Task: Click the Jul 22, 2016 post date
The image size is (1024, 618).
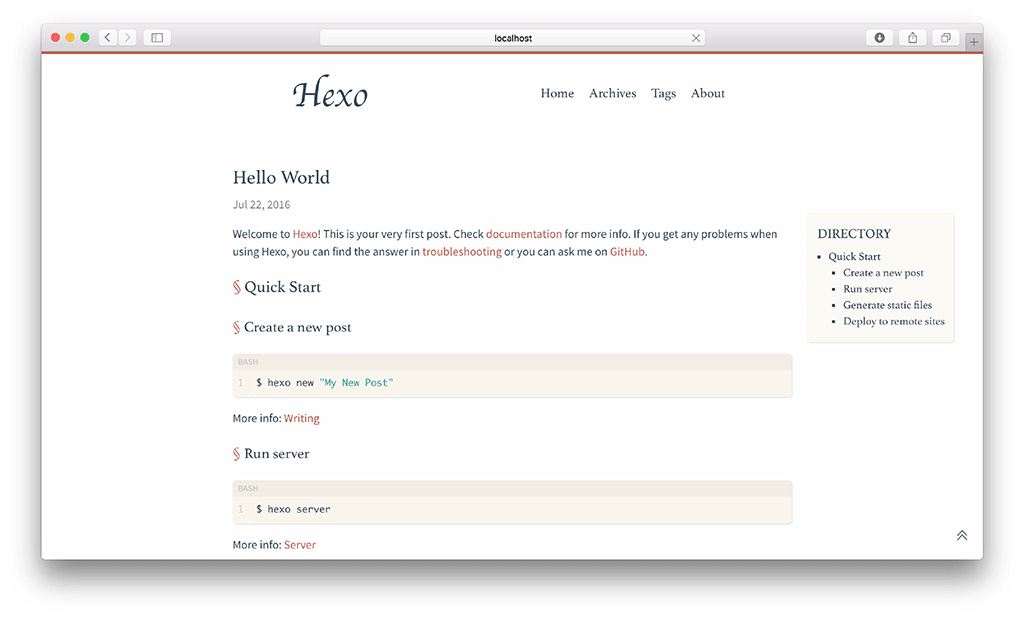Action: point(261,204)
